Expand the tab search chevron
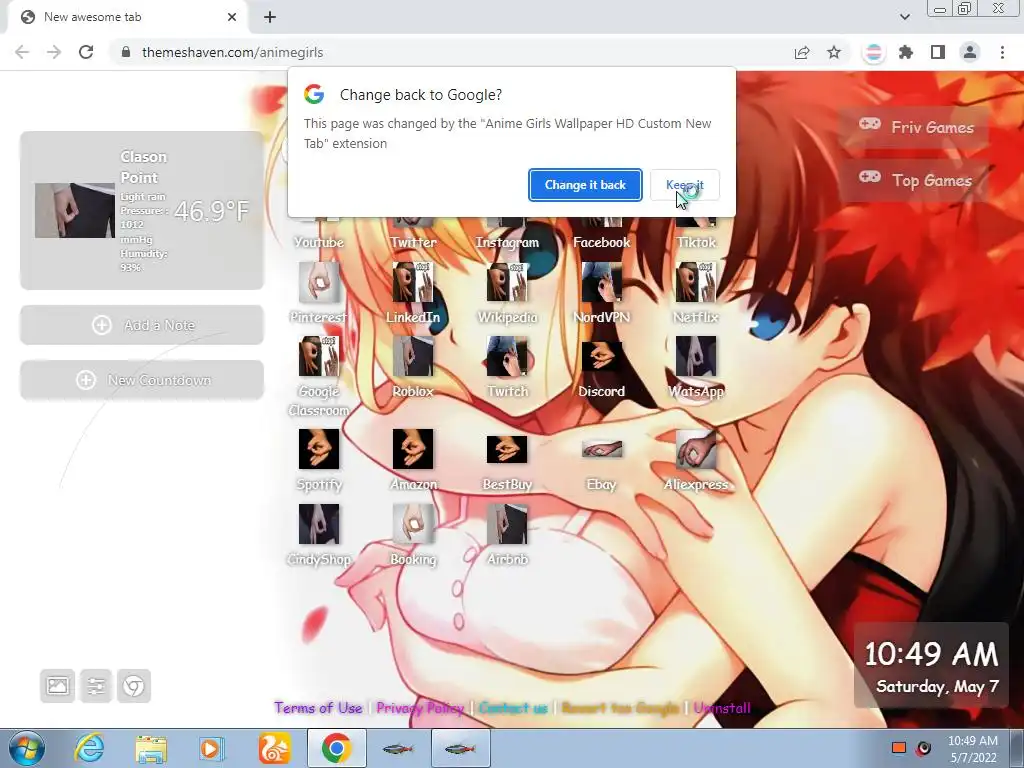The width and height of the screenshot is (1024, 768). click(904, 17)
